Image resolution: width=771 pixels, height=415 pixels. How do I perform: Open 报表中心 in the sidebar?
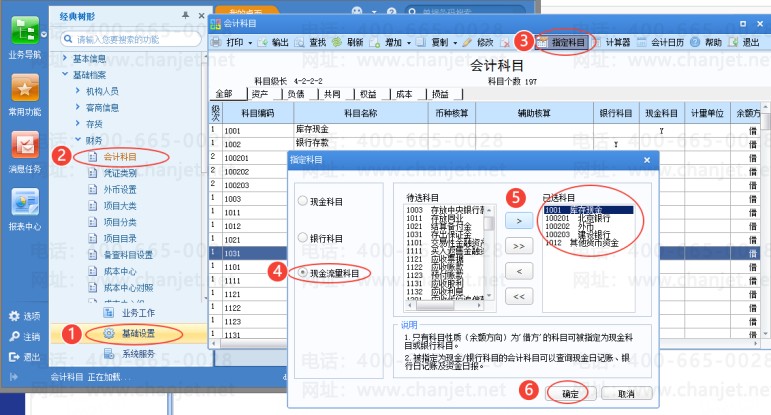click(24, 204)
